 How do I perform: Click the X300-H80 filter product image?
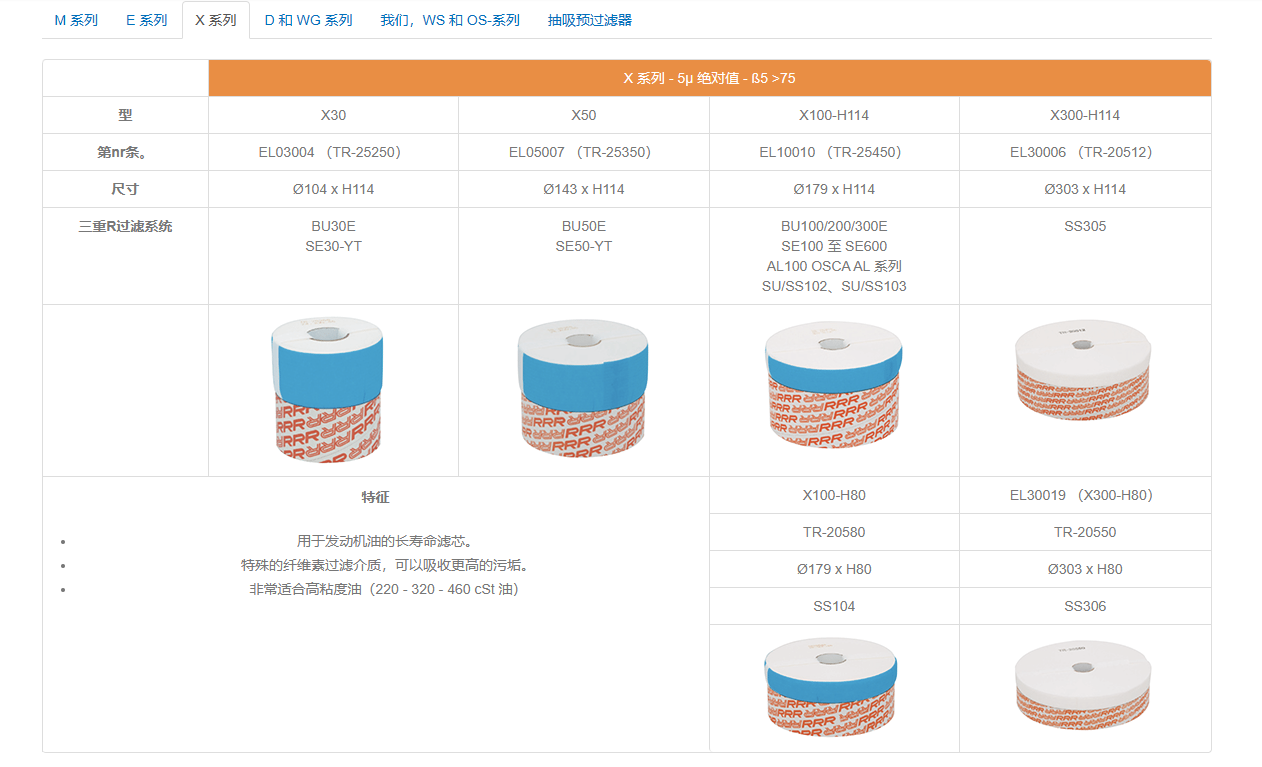point(1082,685)
